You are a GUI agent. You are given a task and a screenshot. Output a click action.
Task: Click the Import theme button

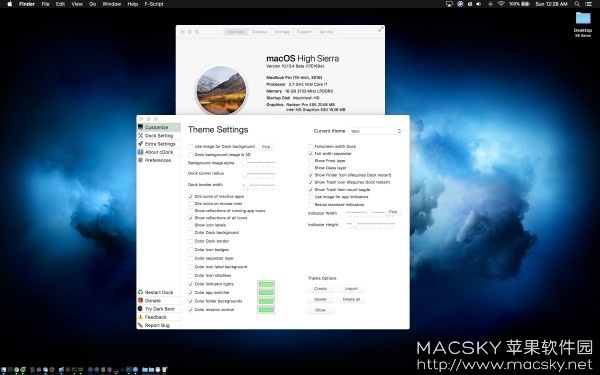351,289
